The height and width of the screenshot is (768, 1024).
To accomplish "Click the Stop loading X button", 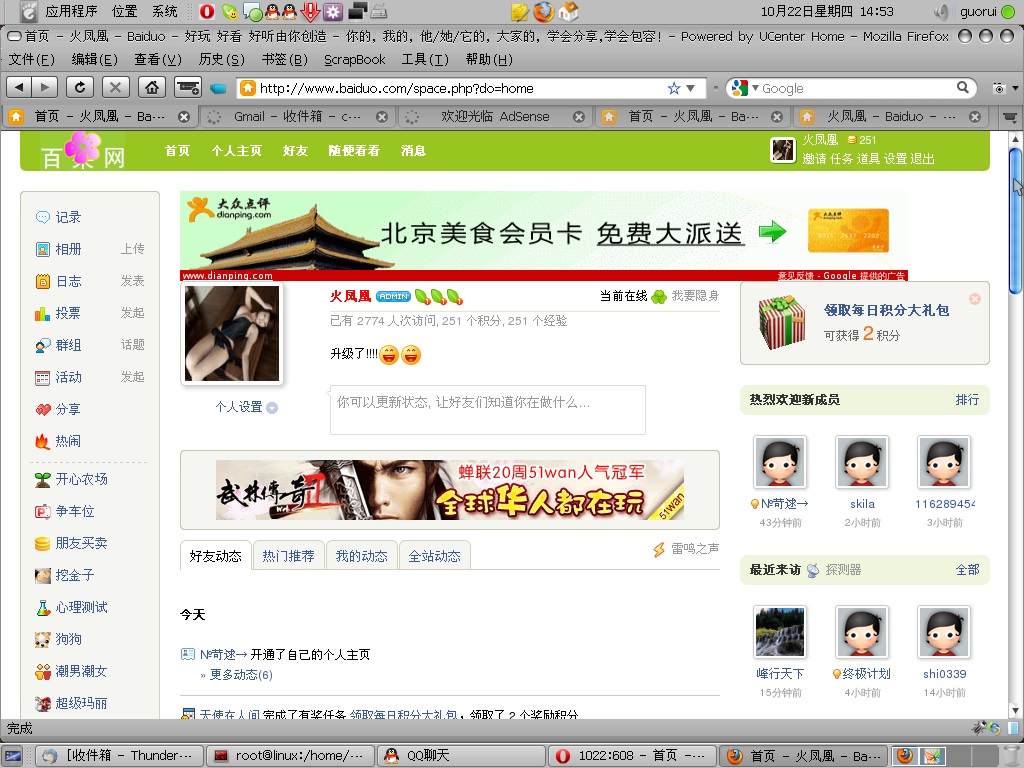I will click(115, 87).
